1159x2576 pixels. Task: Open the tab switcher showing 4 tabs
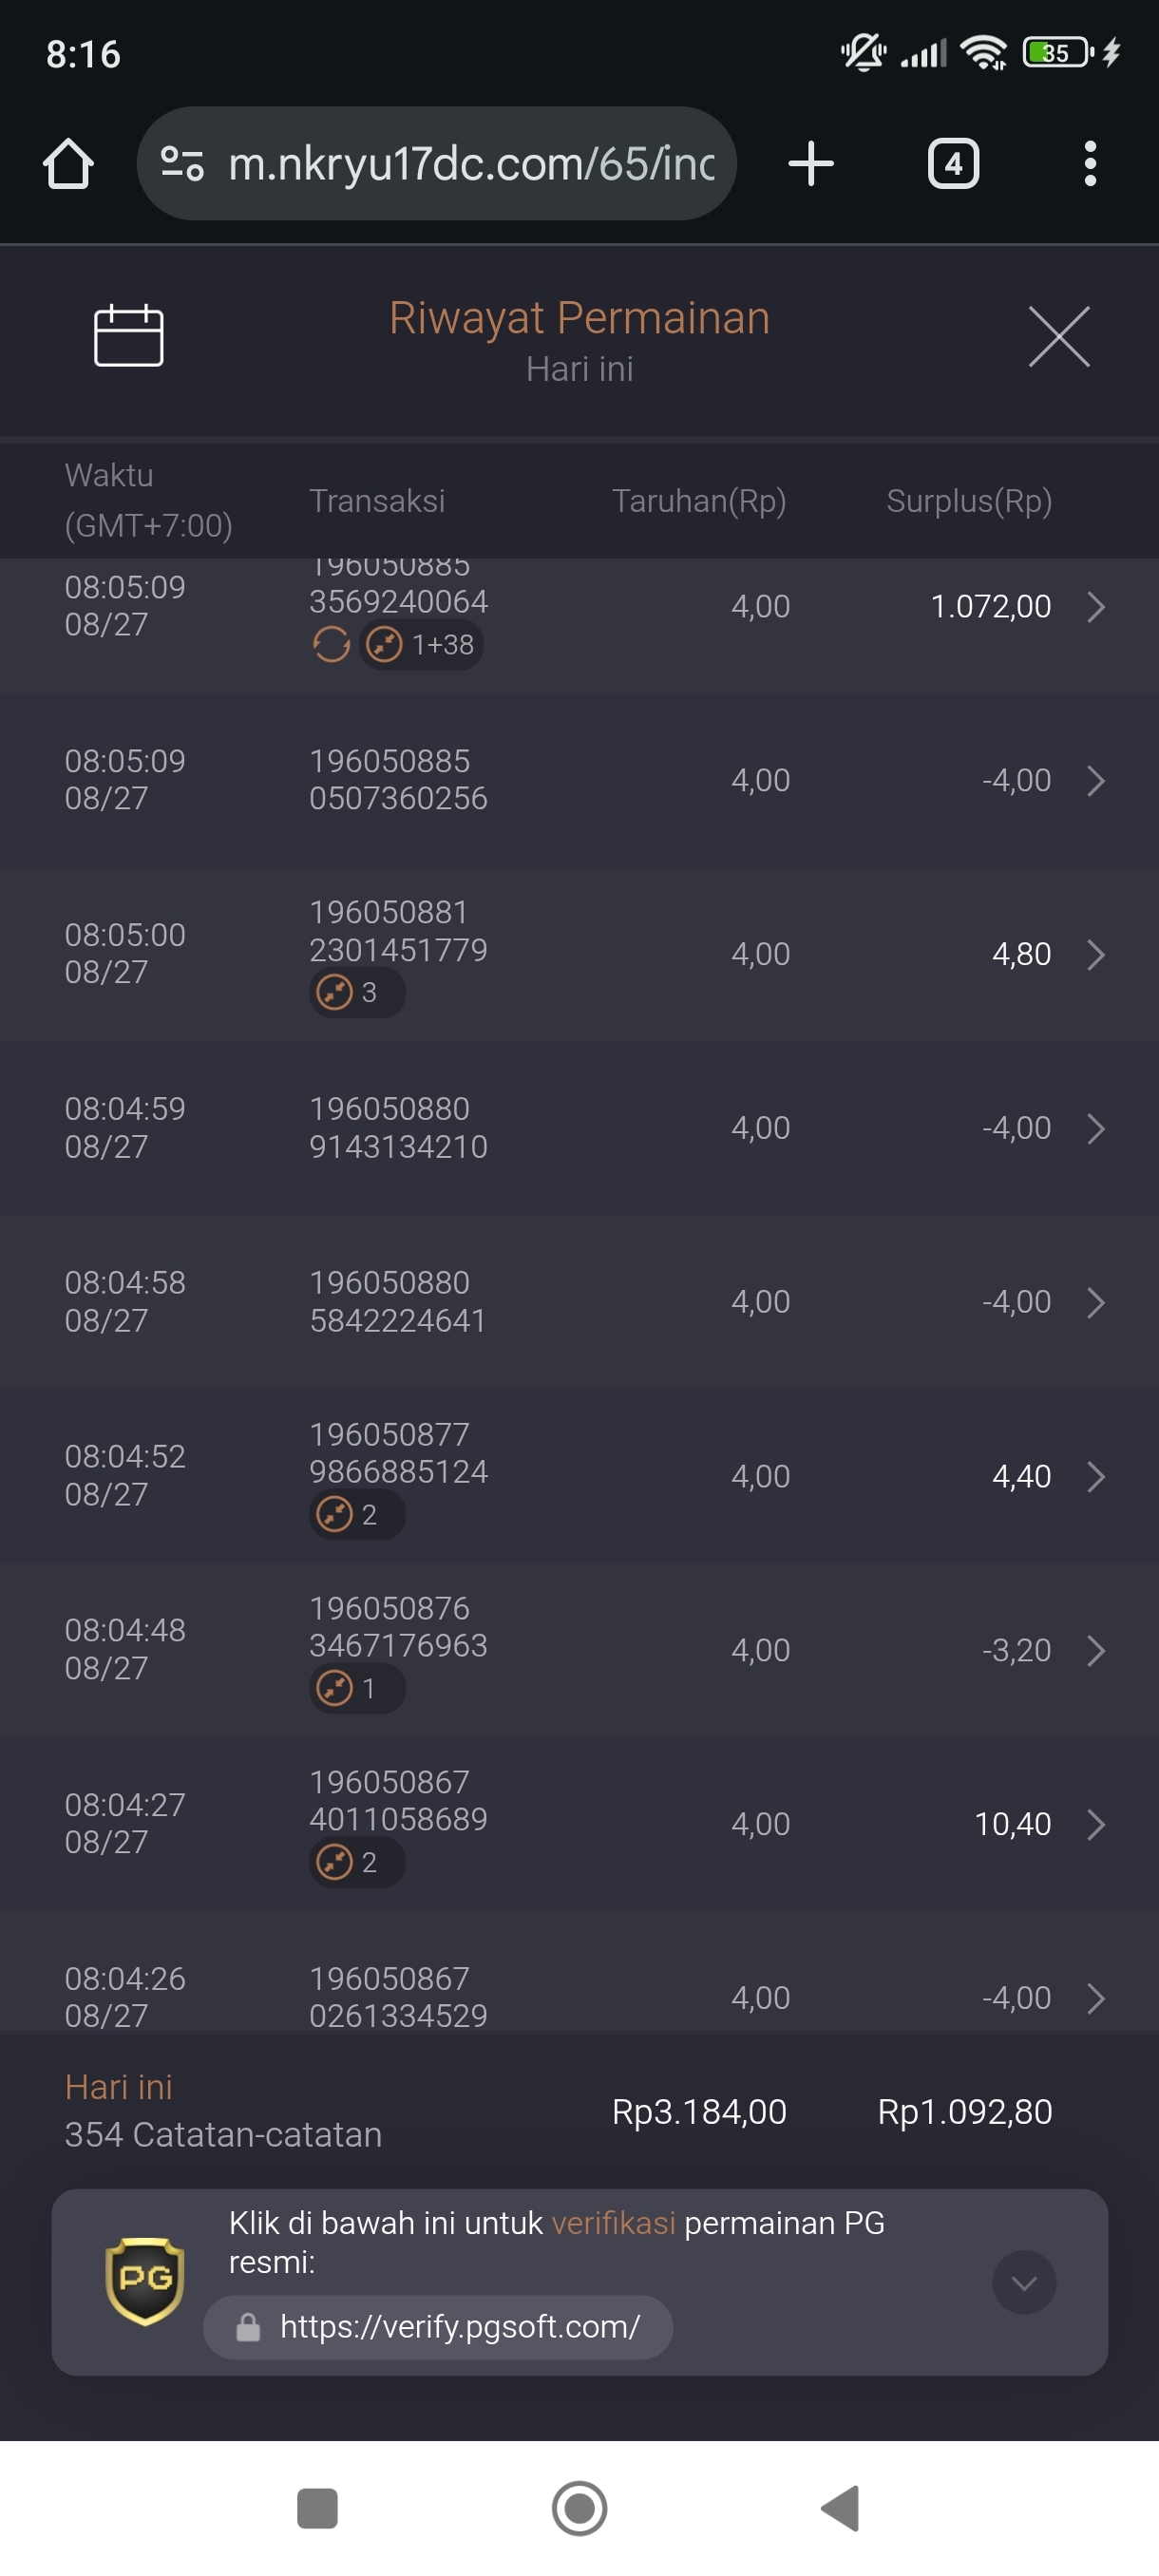pyautogui.click(x=952, y=163)
